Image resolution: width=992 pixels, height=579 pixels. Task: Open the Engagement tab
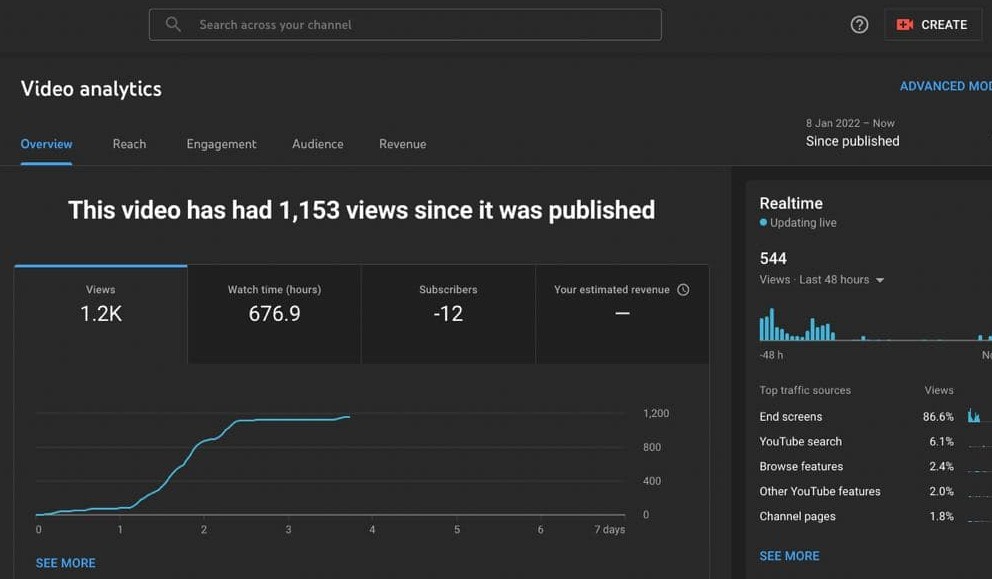pyautogui.click(x=221, y=144)
